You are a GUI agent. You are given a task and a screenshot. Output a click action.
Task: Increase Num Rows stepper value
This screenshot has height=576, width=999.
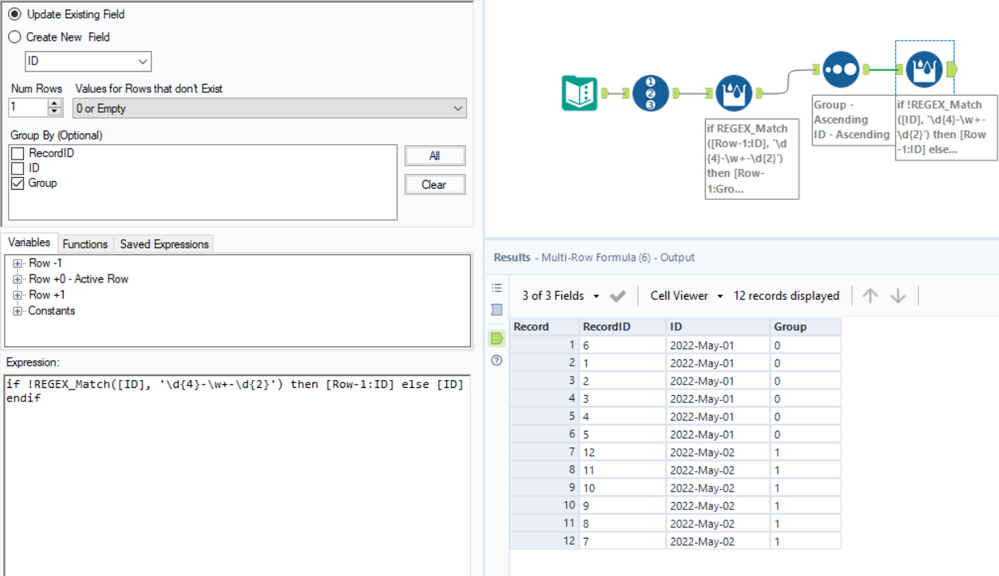pyautogui.click(x=55, y=104)
